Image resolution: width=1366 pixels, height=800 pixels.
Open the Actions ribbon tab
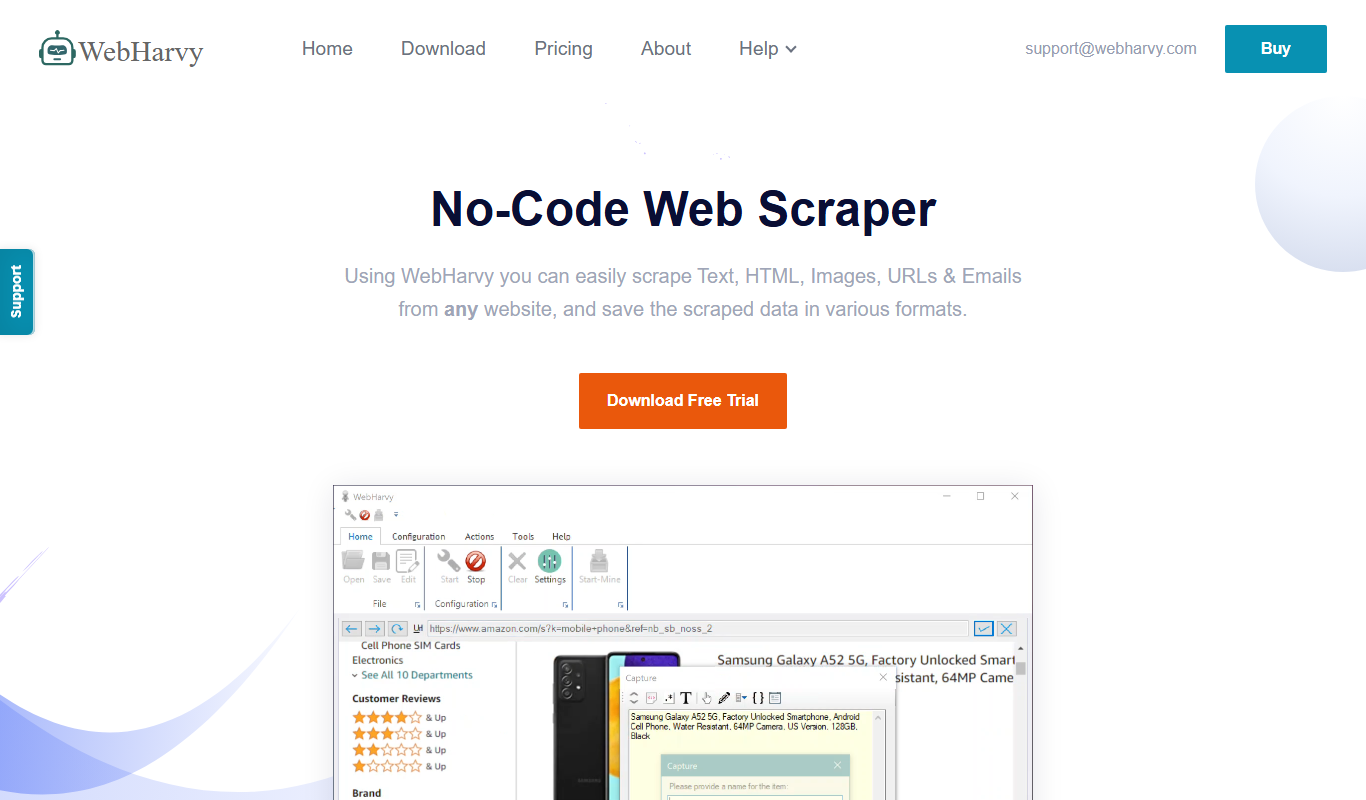(479, 536)
